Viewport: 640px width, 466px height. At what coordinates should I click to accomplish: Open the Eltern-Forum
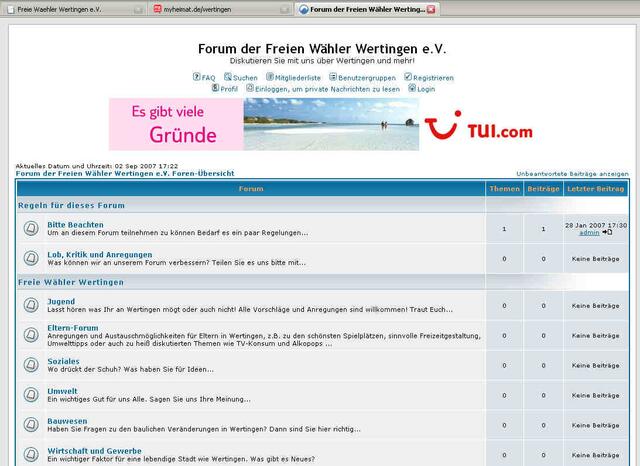(x=73, y=328)
